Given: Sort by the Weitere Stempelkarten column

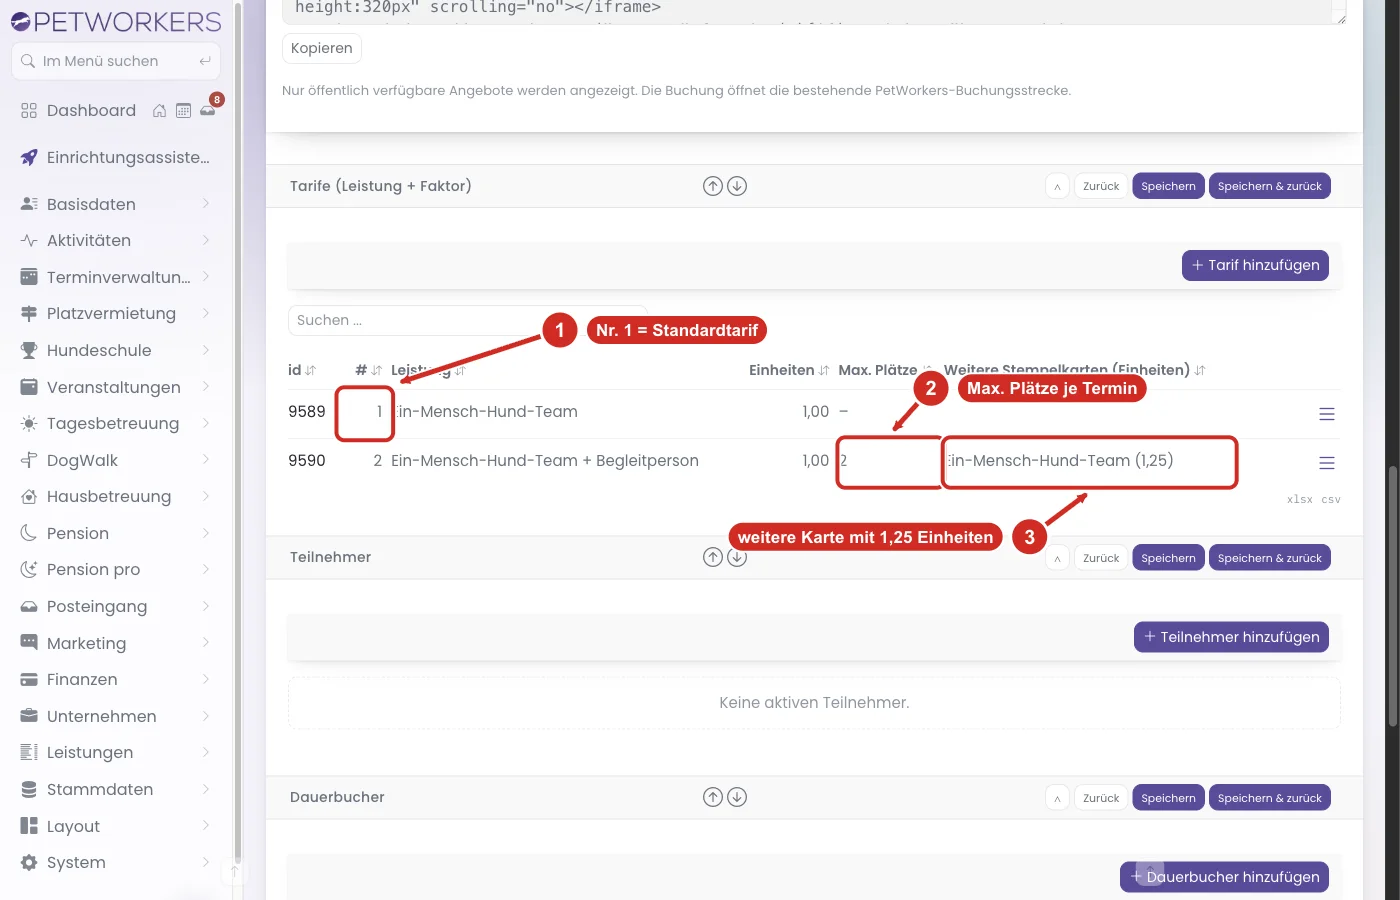Looking at the screenshot, I should tap(1075, 370).
